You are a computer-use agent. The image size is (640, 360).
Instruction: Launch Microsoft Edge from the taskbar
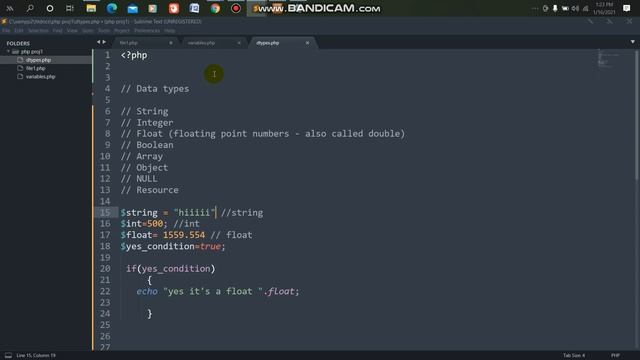(x=112, y=8)
